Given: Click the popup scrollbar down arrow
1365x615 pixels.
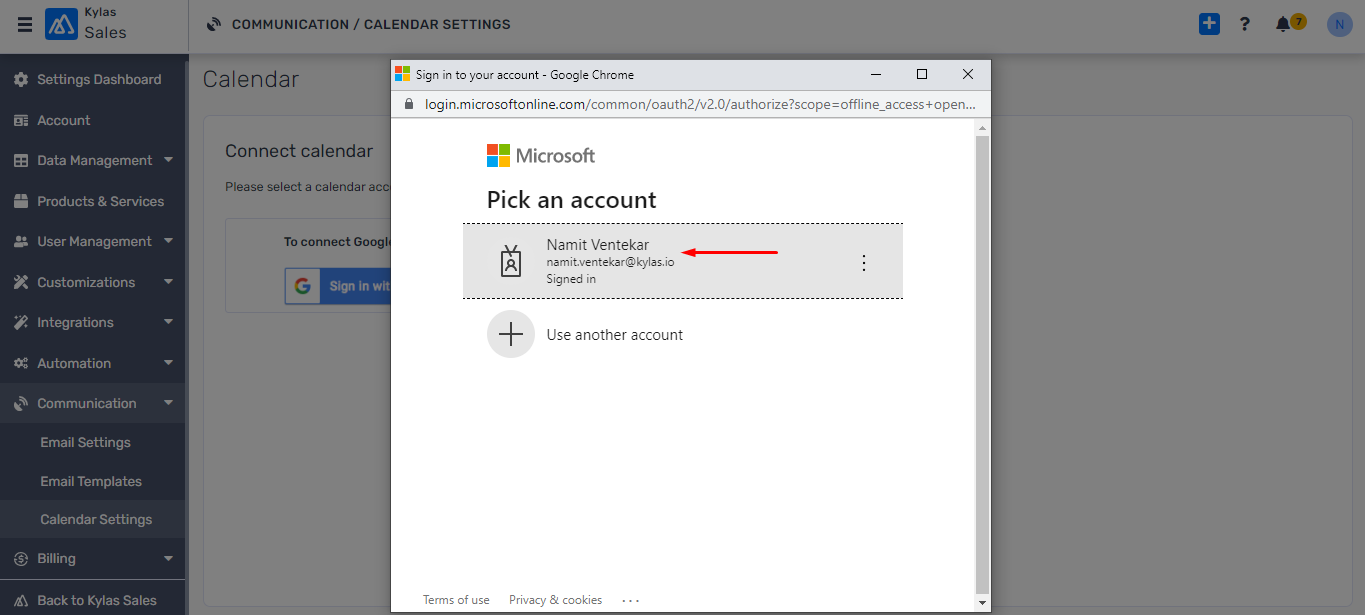Looking at the screenshot, I should click(x=982, y=603).
